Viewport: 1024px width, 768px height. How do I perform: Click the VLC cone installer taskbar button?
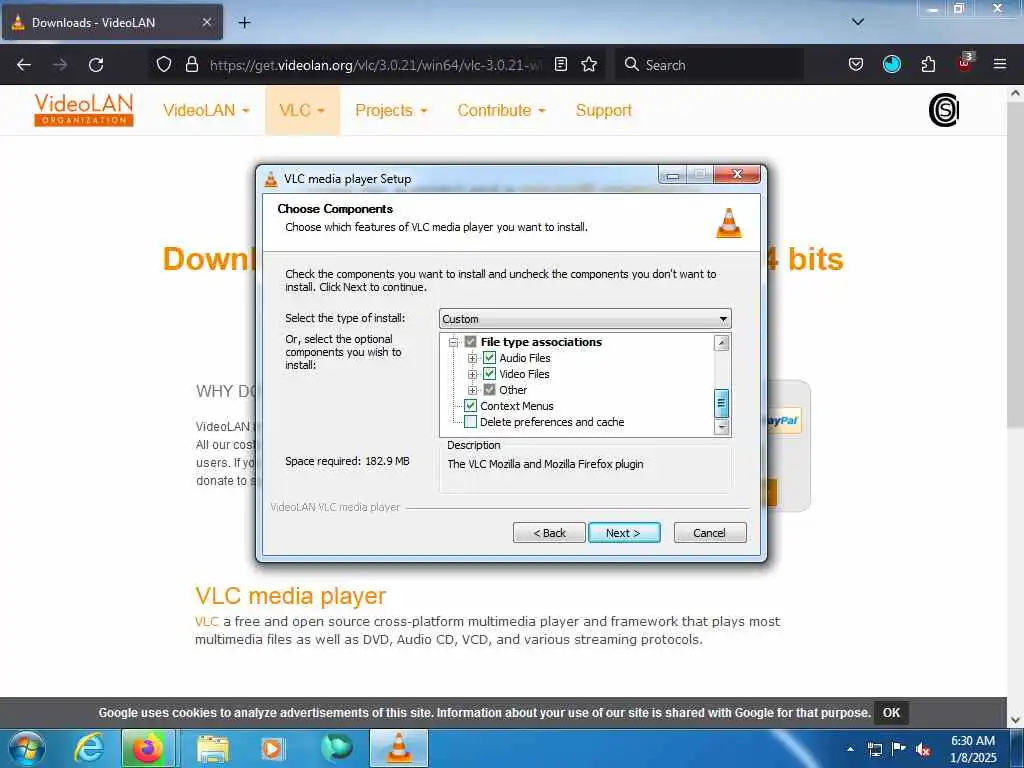click(399, 748)
